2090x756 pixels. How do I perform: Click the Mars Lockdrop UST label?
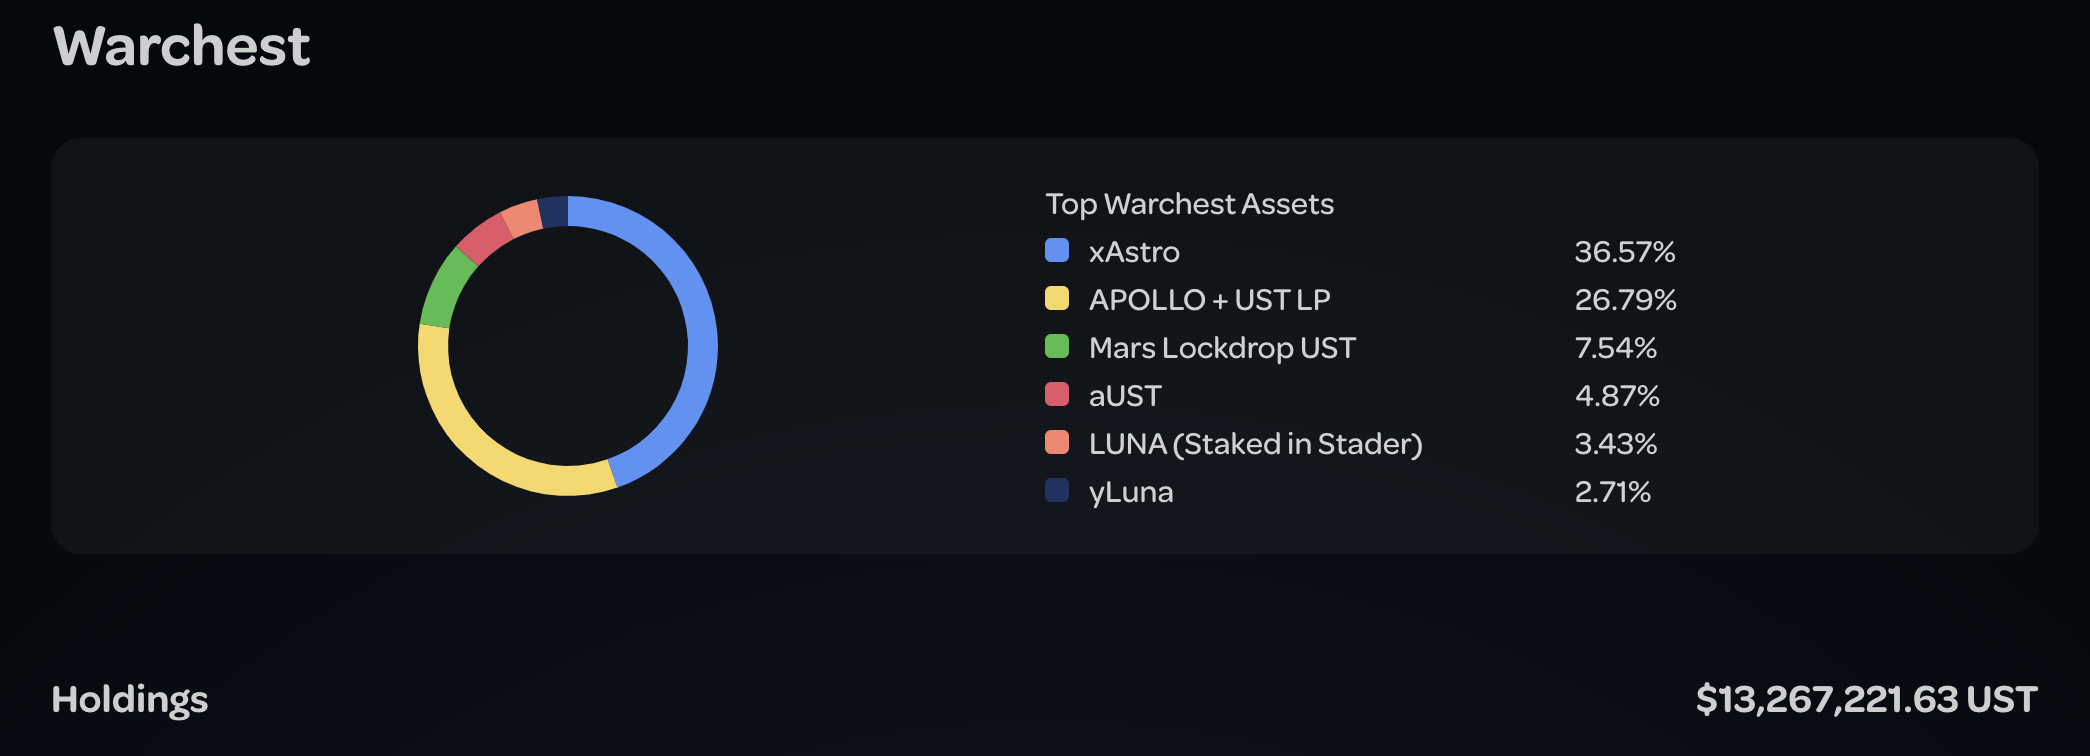pos(1222,348)
